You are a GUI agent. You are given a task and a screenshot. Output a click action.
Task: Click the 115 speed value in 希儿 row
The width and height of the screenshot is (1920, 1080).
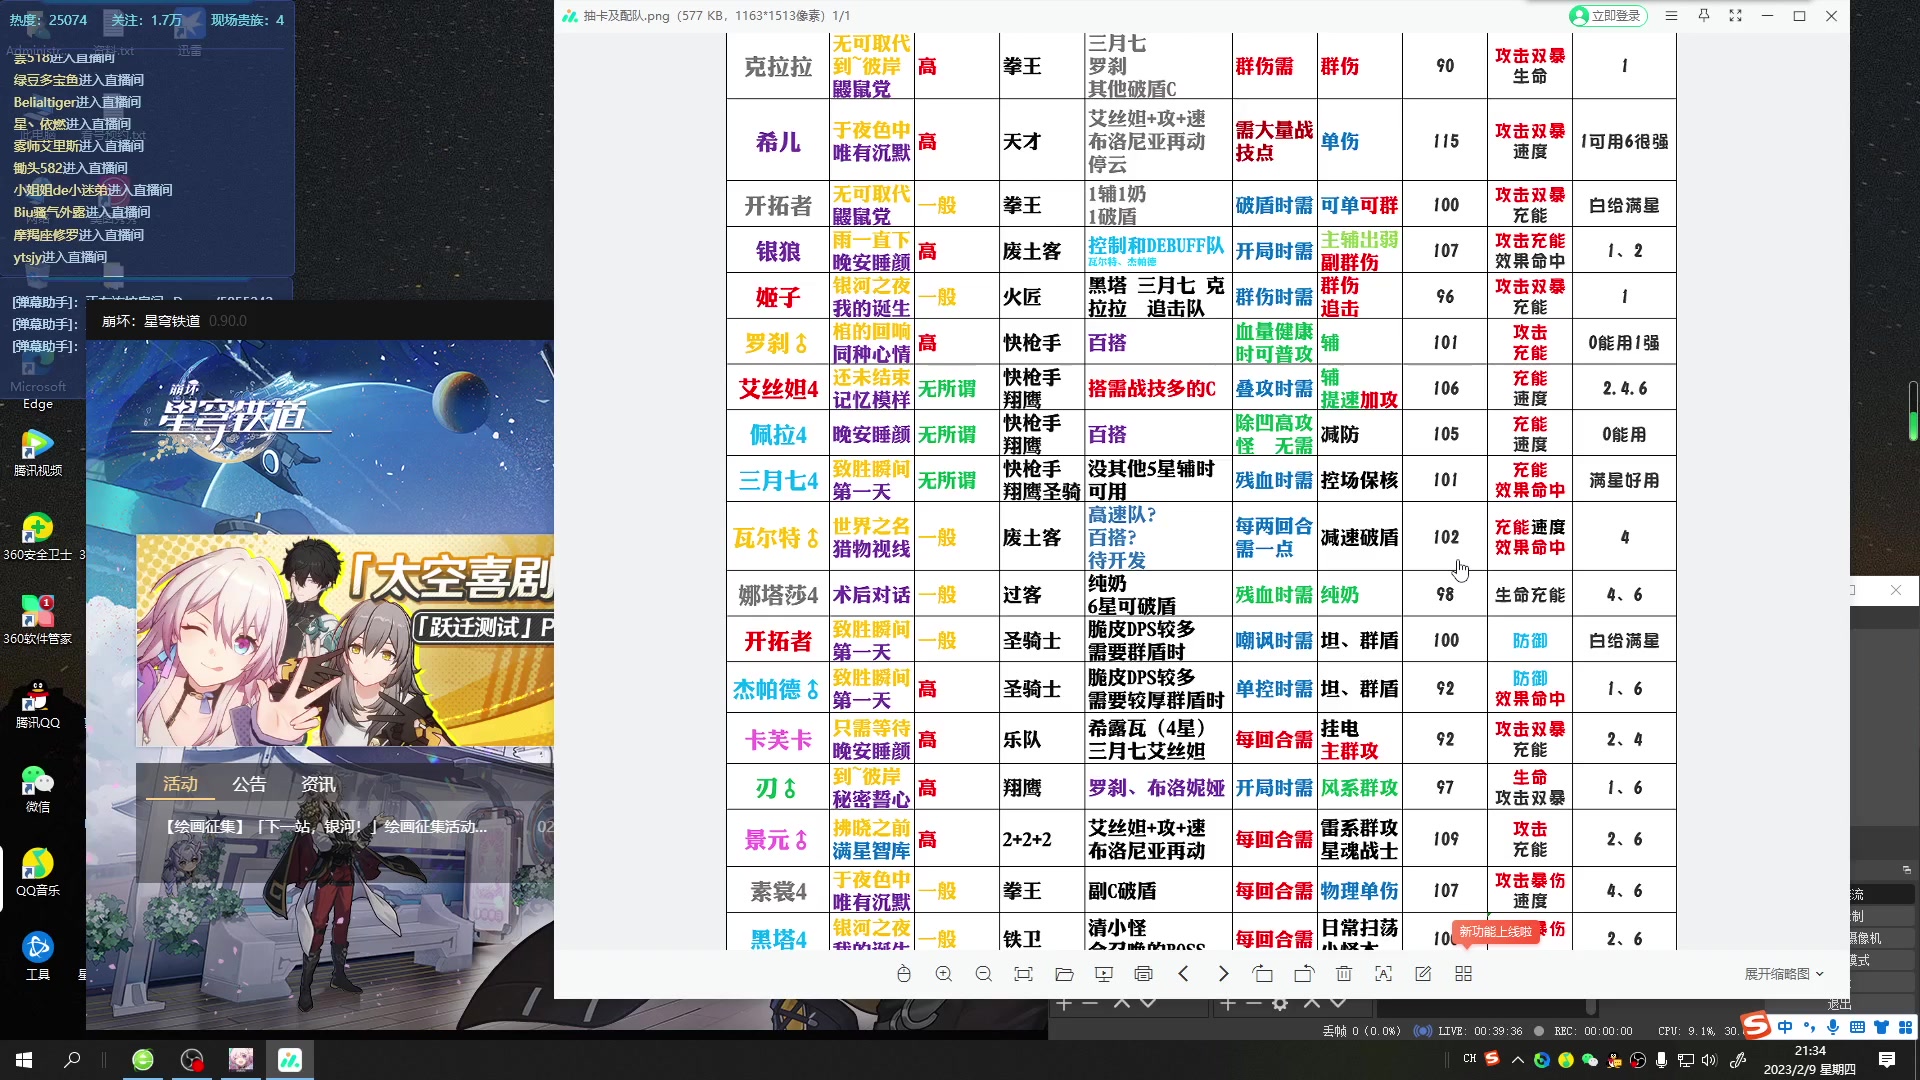pos(1445,141)
